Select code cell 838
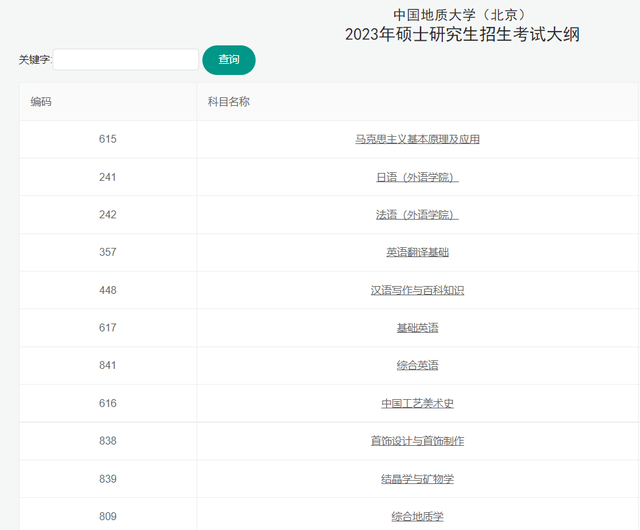 pyautogui.click(x=108, y=441)
